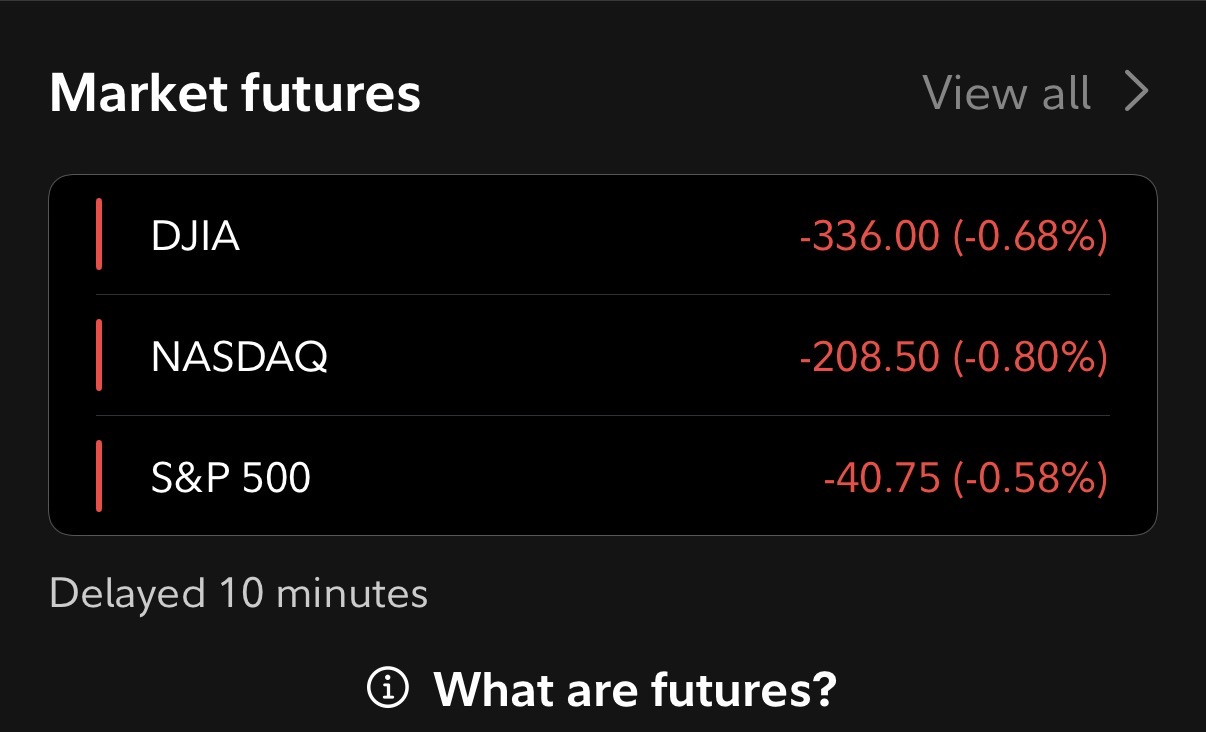Image resolution: width=1206 pixels, height=732 pixels.
Task: Select the NASDAQ futures row label
Action: (x=239, y=356)
